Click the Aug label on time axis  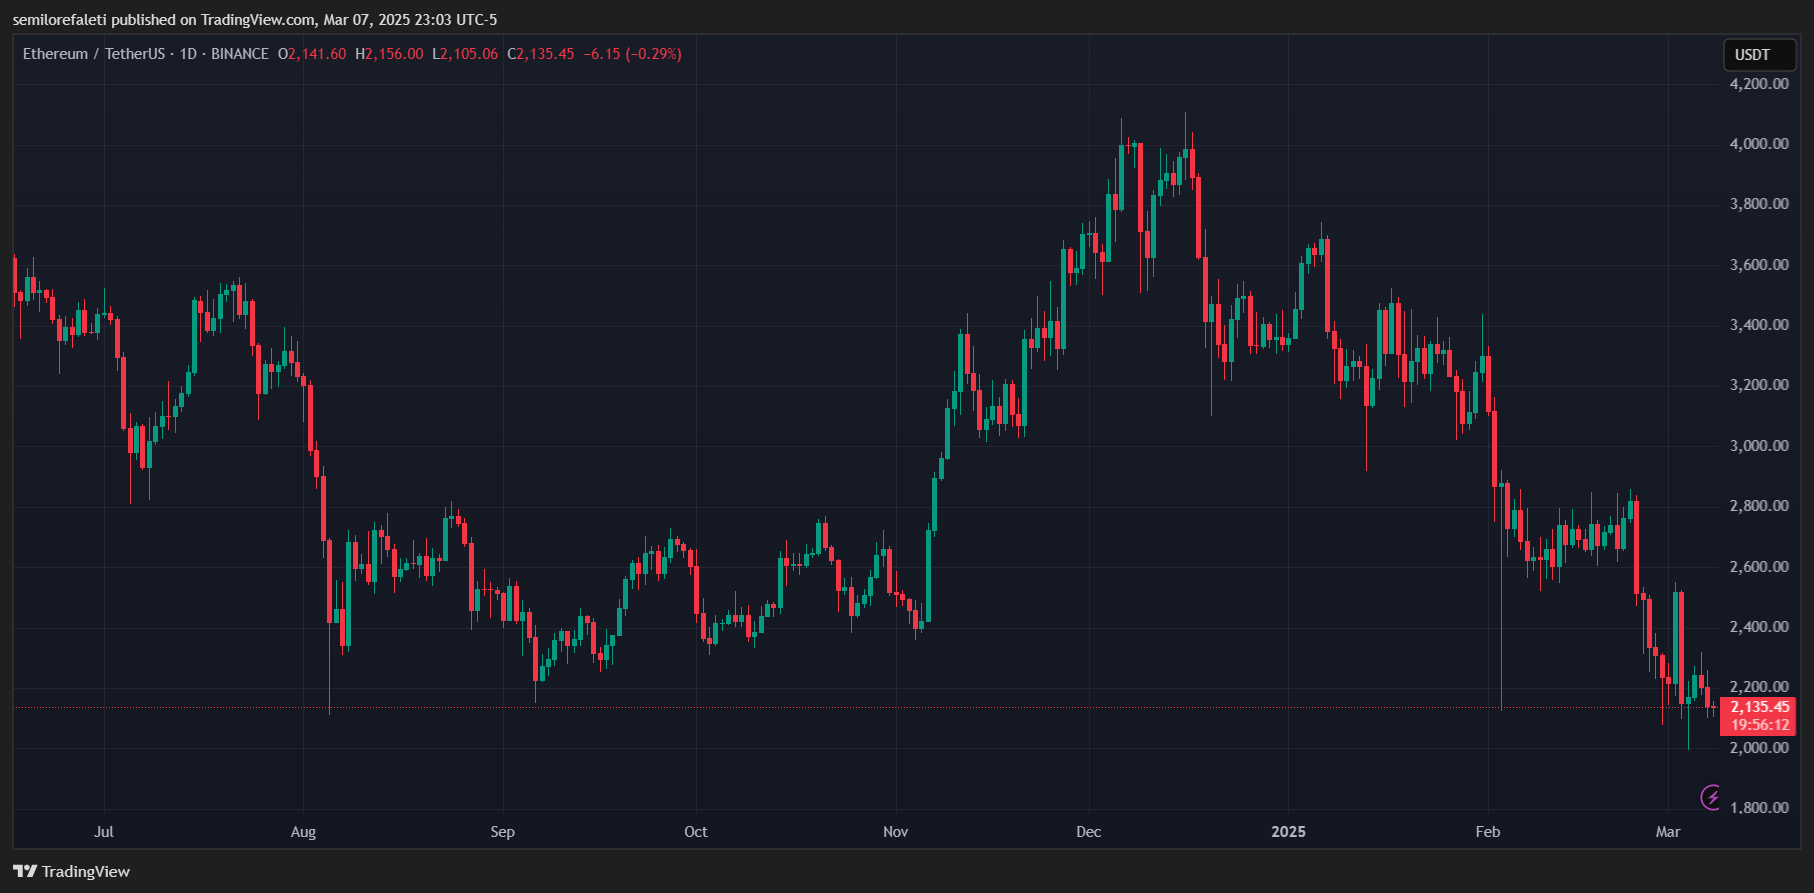(303, 832)
